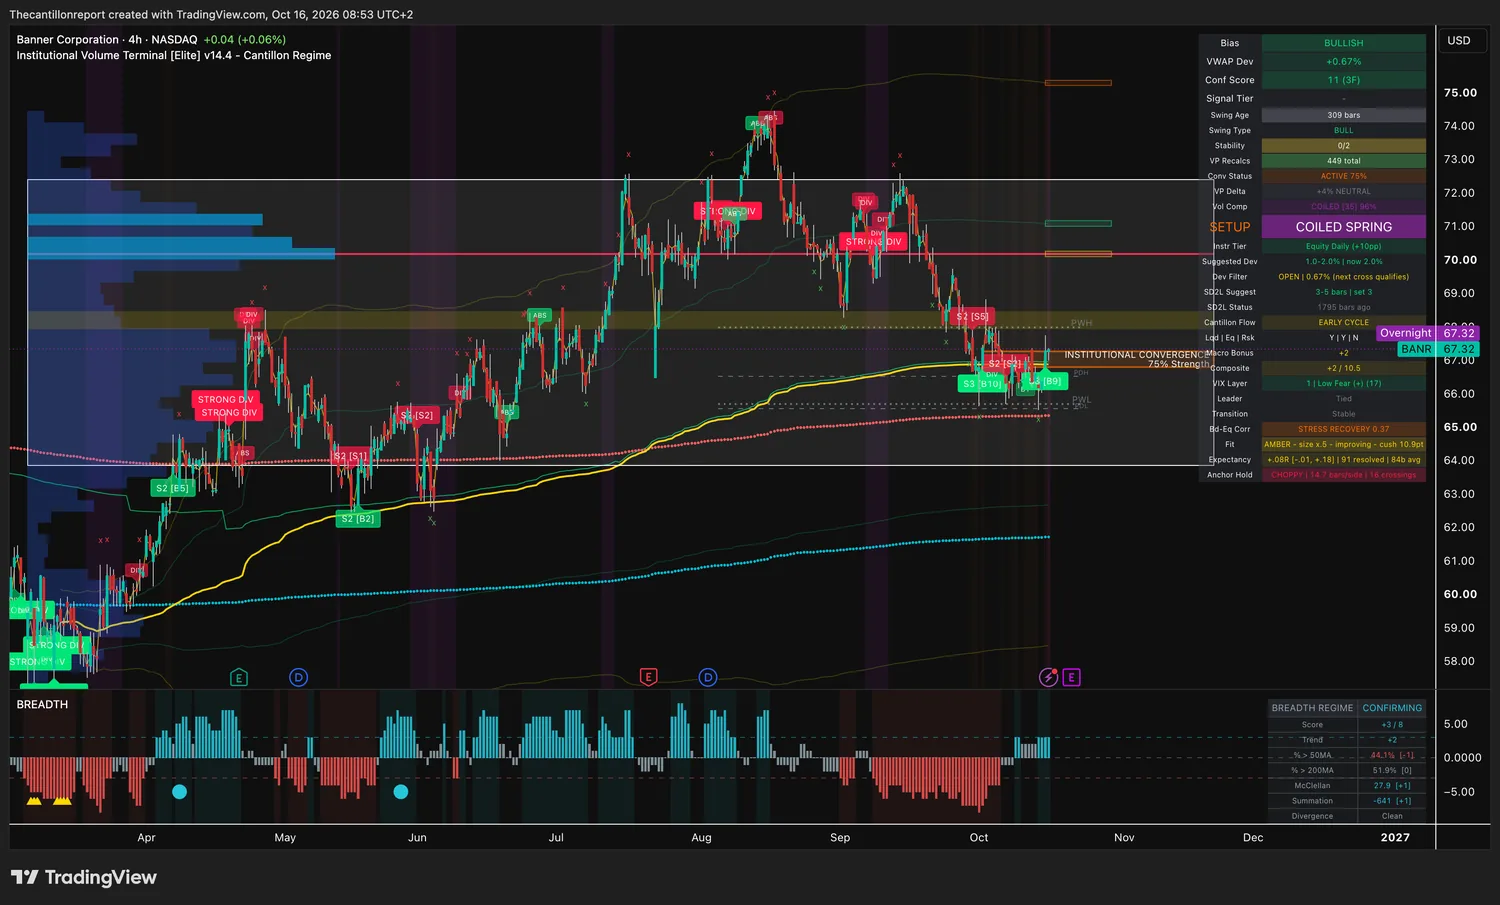This screenshot has width=1500, height=905.
Task: Click the Equity Daily (+10pp) cell
Action: click(1344, 246)
